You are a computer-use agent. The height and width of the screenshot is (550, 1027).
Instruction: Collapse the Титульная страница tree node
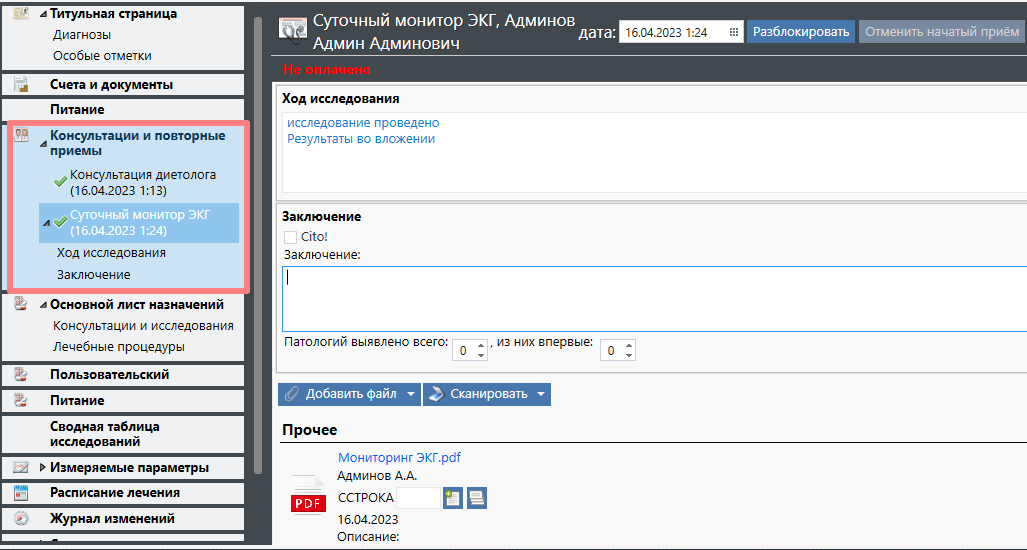42,14
